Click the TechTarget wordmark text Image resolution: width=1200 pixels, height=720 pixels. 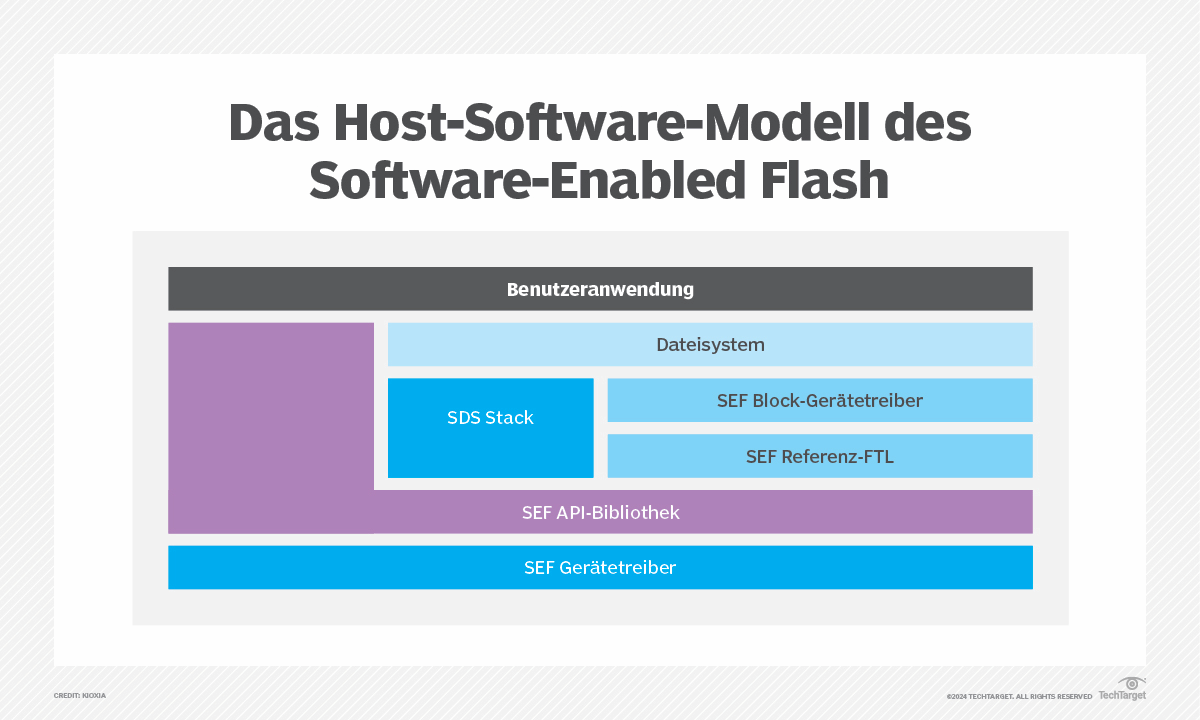pyautogui.click(x=1122, y=695)
